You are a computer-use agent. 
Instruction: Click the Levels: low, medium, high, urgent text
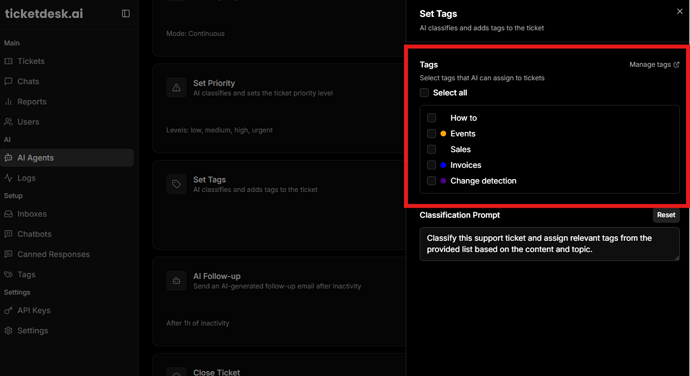click(220, 130)
